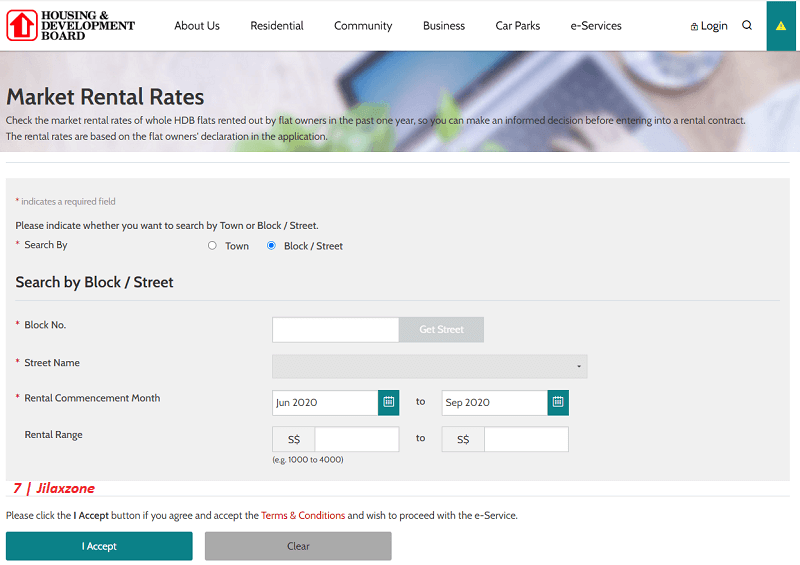The width and height of the screenshot is (800, 565).
Task: Open the Car Parks menu
Action: click(x=517, y=26)
